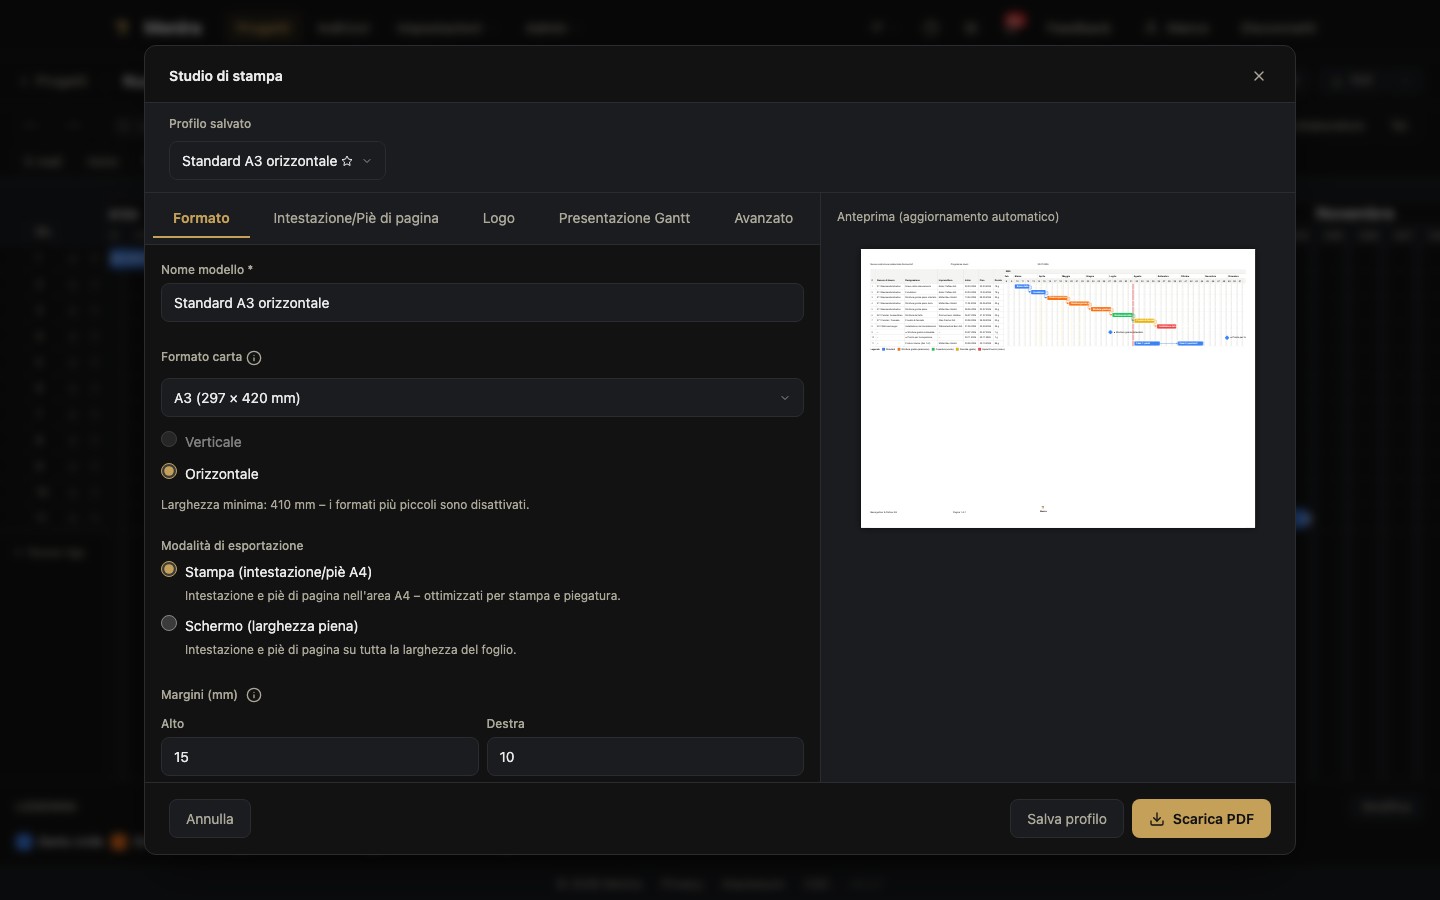Click the chevron arrow in paper format selector
1440x900 pixels.
(785, 398)
